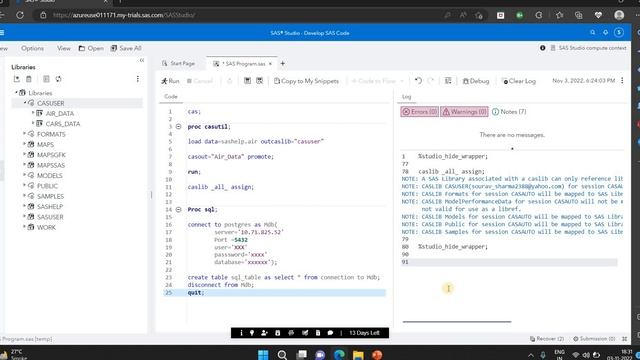
Task: Click the table properties icon in the Libraries toolbar
Action: pyautogui.click(x=46, y=79)
